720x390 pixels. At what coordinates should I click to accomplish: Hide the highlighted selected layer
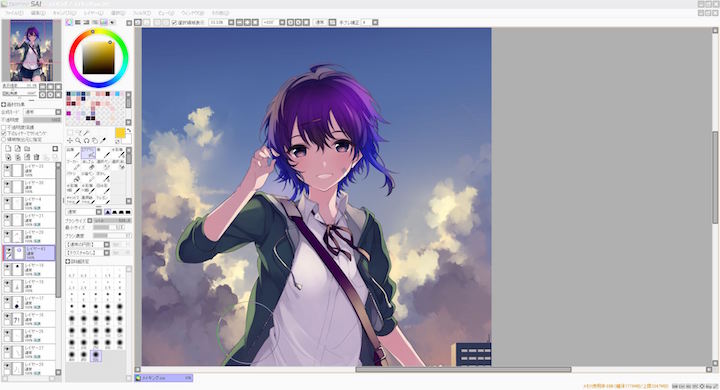coord(9,249)
